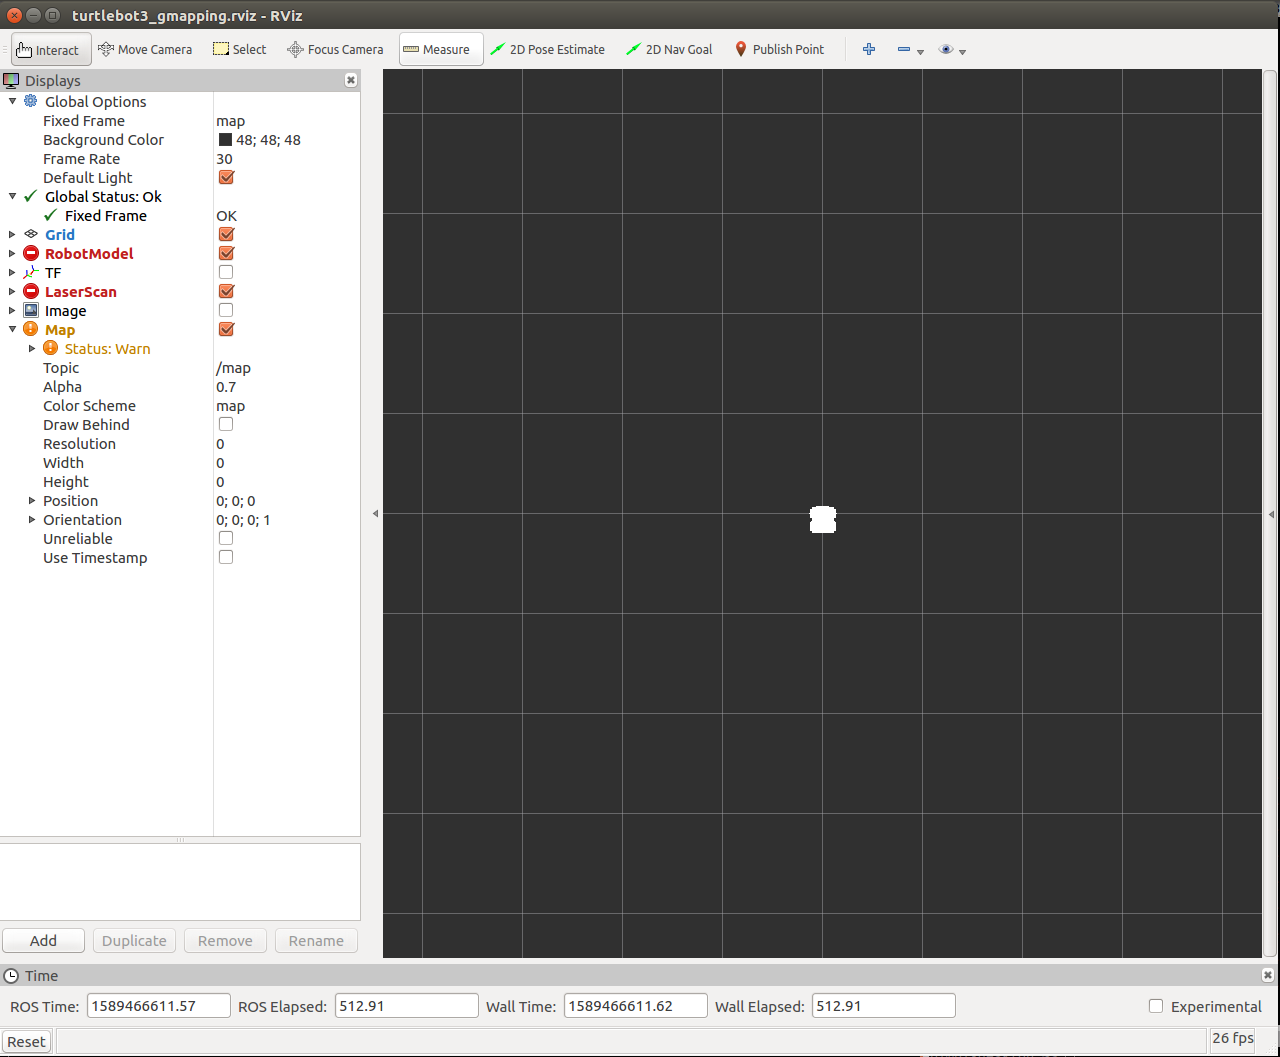Viewport: 1280px width, 1057px height.
Task: Enable the Unreliable checkbox
Action: click(x=226, y=538)
